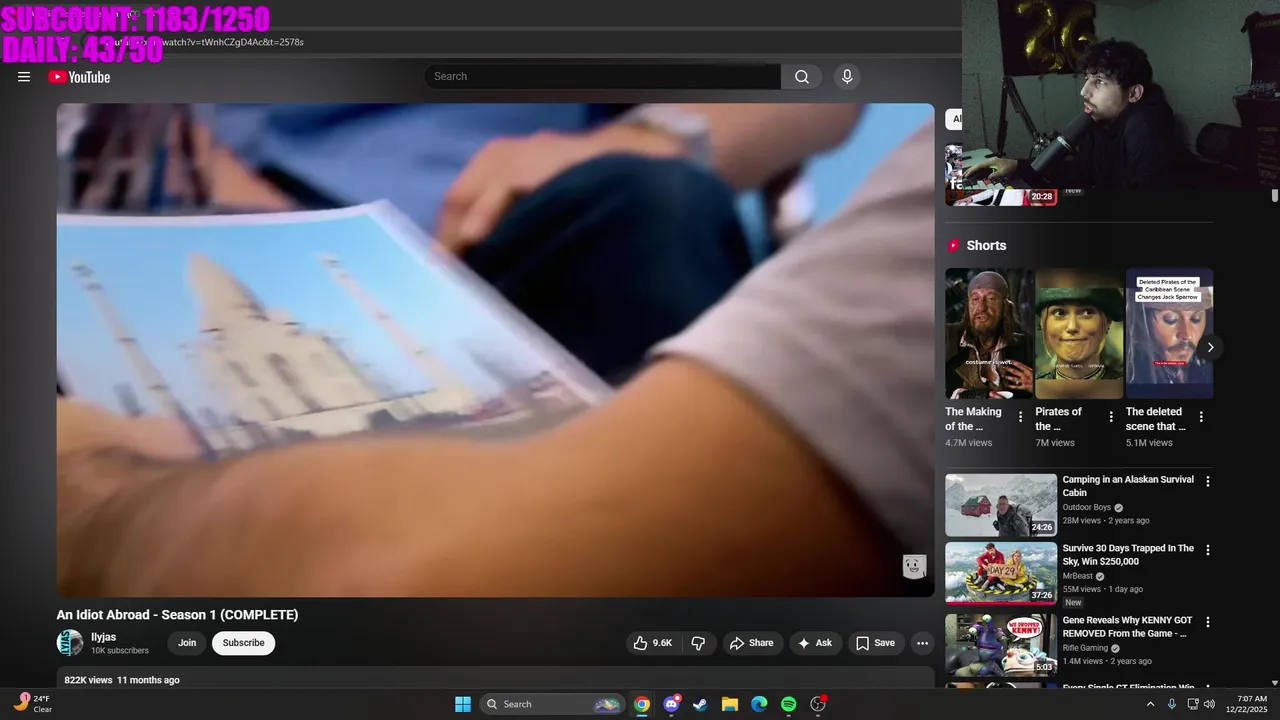Screen dimensions: 1280x720
Task: Open 'Camping in an Alaskan Survival Cabin' title
Action: (1128, 486)
